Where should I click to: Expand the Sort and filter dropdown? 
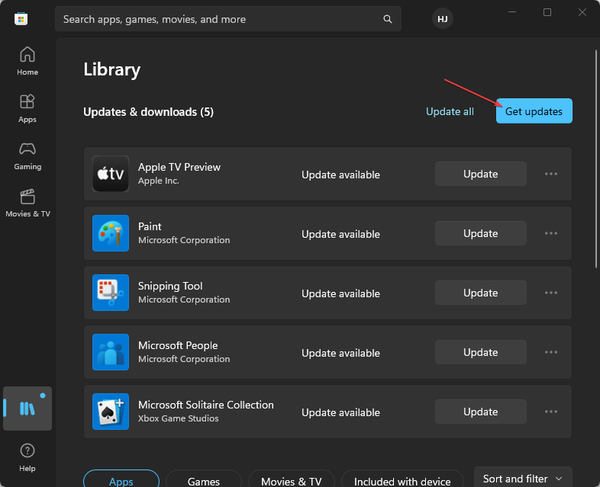point(523,479)
